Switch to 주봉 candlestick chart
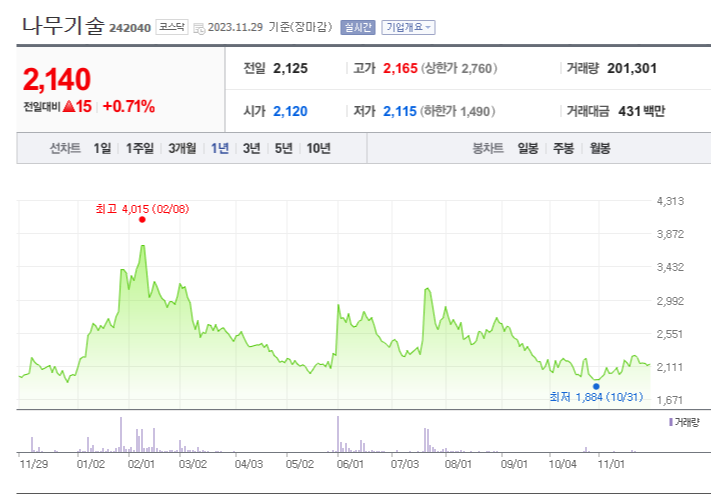The image size is (711, 494). click(564, 148)
